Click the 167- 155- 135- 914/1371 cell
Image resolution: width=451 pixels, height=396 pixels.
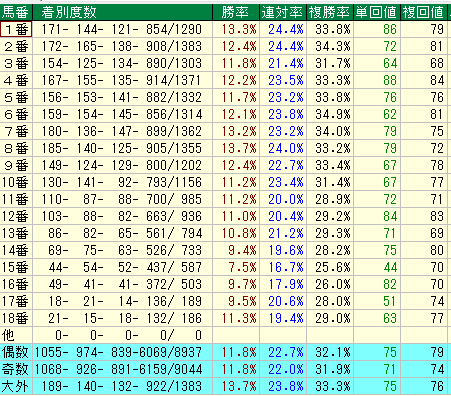(x=123, y=80)
